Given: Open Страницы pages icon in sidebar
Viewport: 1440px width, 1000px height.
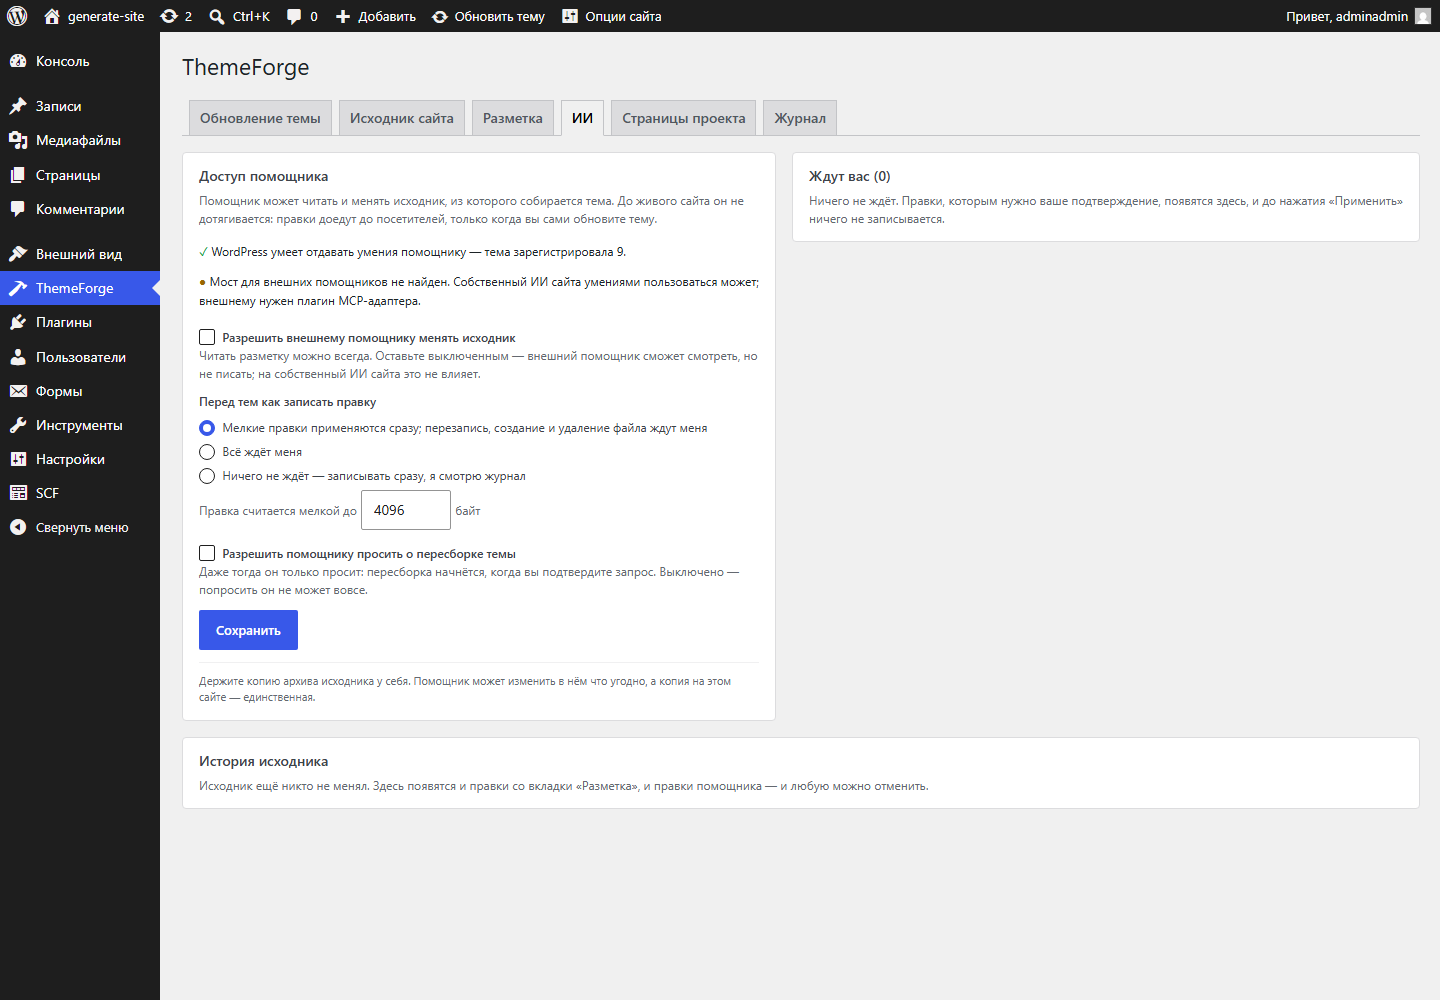Looking at the screenshot, I should tap(18, 175).
